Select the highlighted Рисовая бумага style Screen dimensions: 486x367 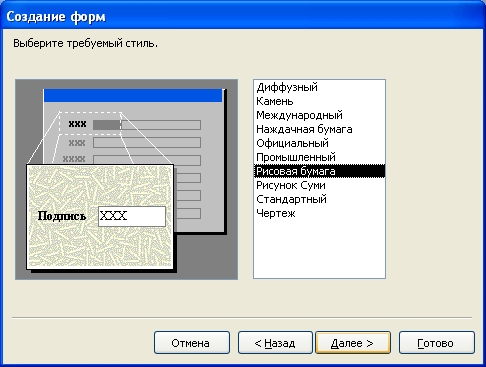319,171
